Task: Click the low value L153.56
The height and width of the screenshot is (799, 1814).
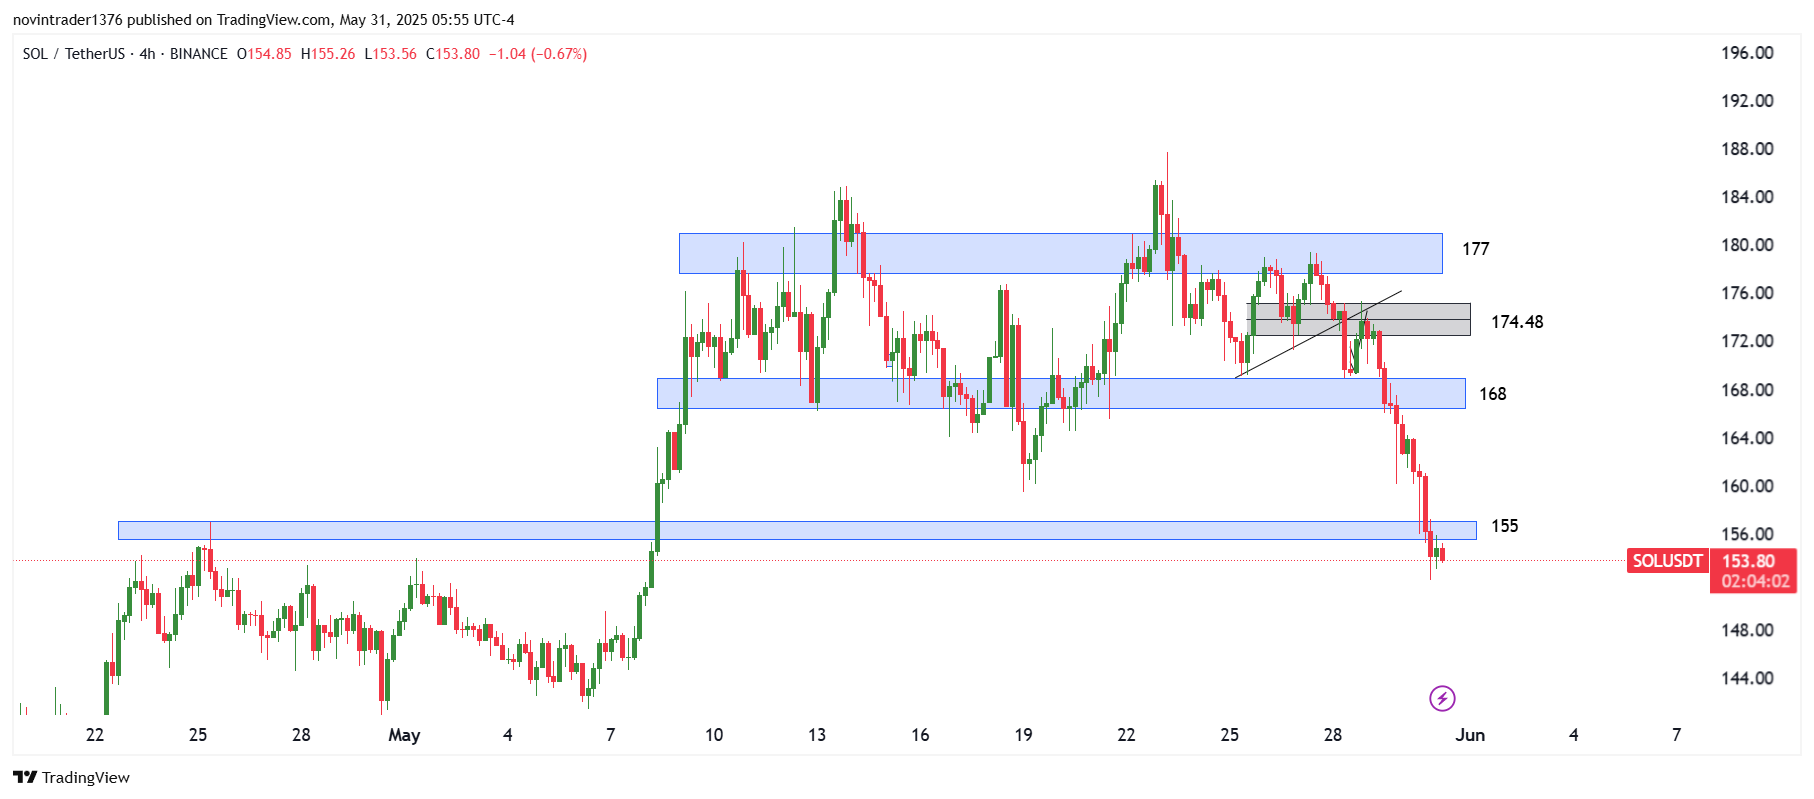Action: 390,54
